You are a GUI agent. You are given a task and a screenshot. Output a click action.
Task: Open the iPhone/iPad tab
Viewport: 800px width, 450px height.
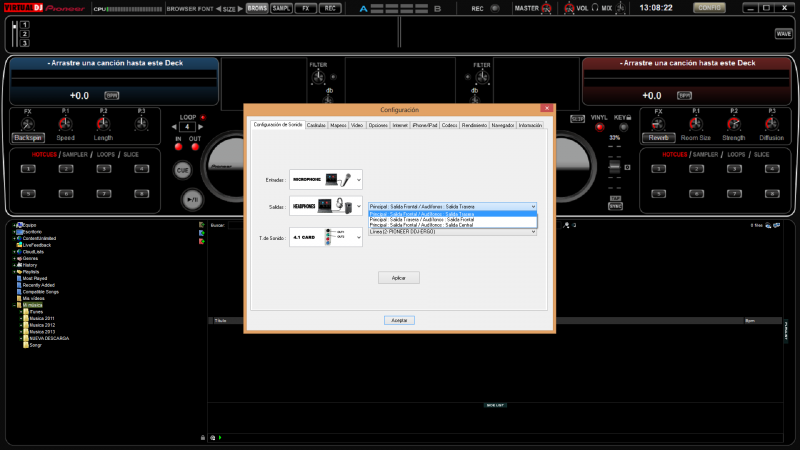424,125
